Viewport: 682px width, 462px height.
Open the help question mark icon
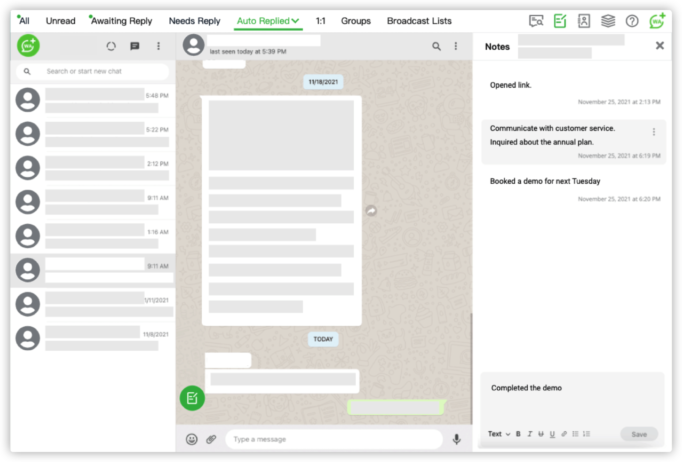click(x=632, y=20)
